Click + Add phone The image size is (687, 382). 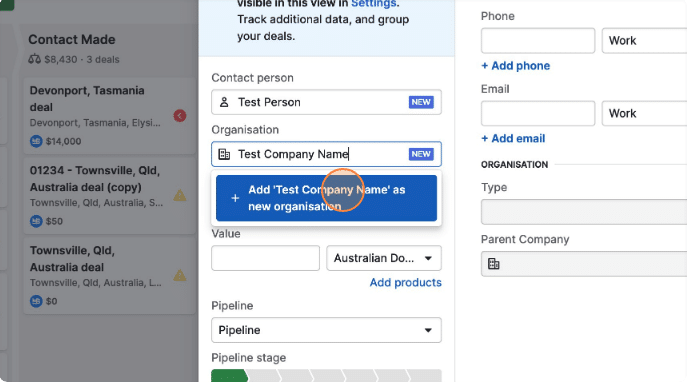point(515,66)
